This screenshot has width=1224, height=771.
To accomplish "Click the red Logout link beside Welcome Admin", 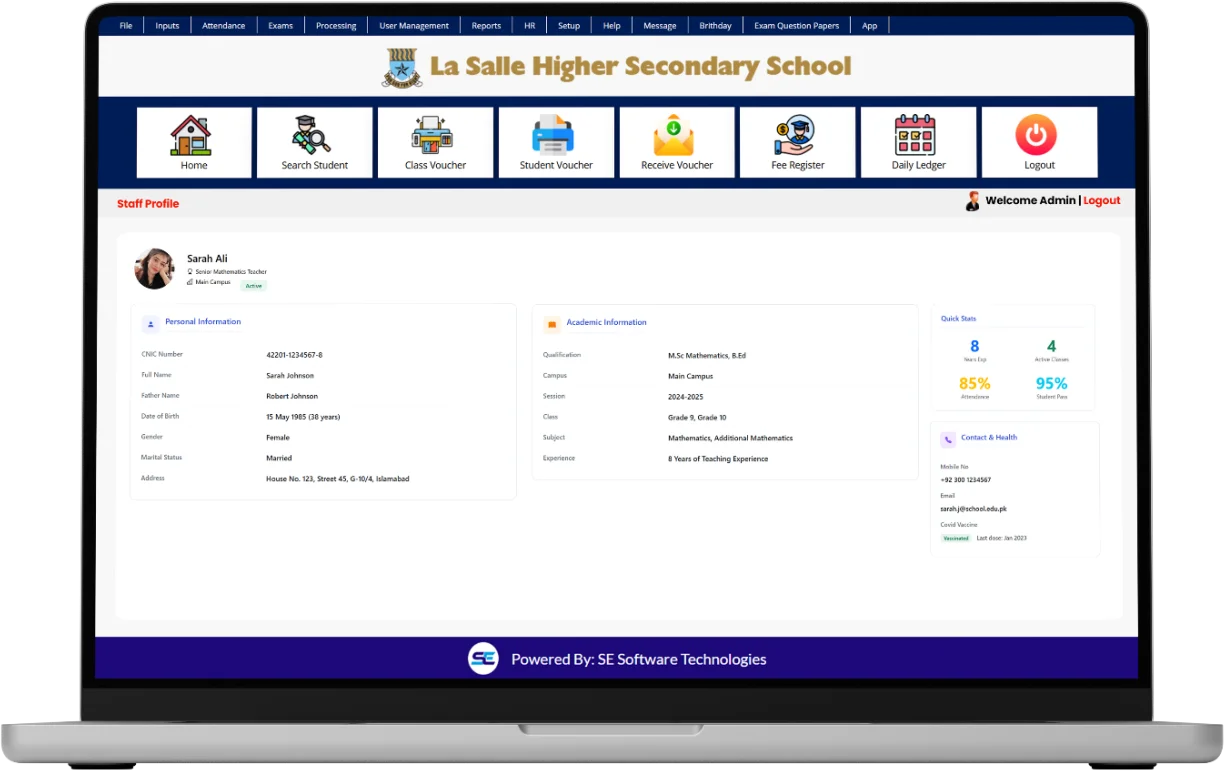I will [x=1101, y=201].
